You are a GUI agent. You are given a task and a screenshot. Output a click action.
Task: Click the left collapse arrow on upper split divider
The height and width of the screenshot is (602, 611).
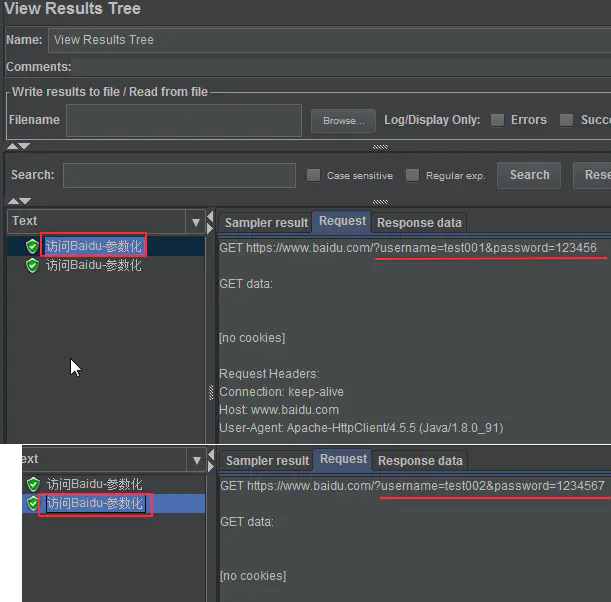point(210,216)
